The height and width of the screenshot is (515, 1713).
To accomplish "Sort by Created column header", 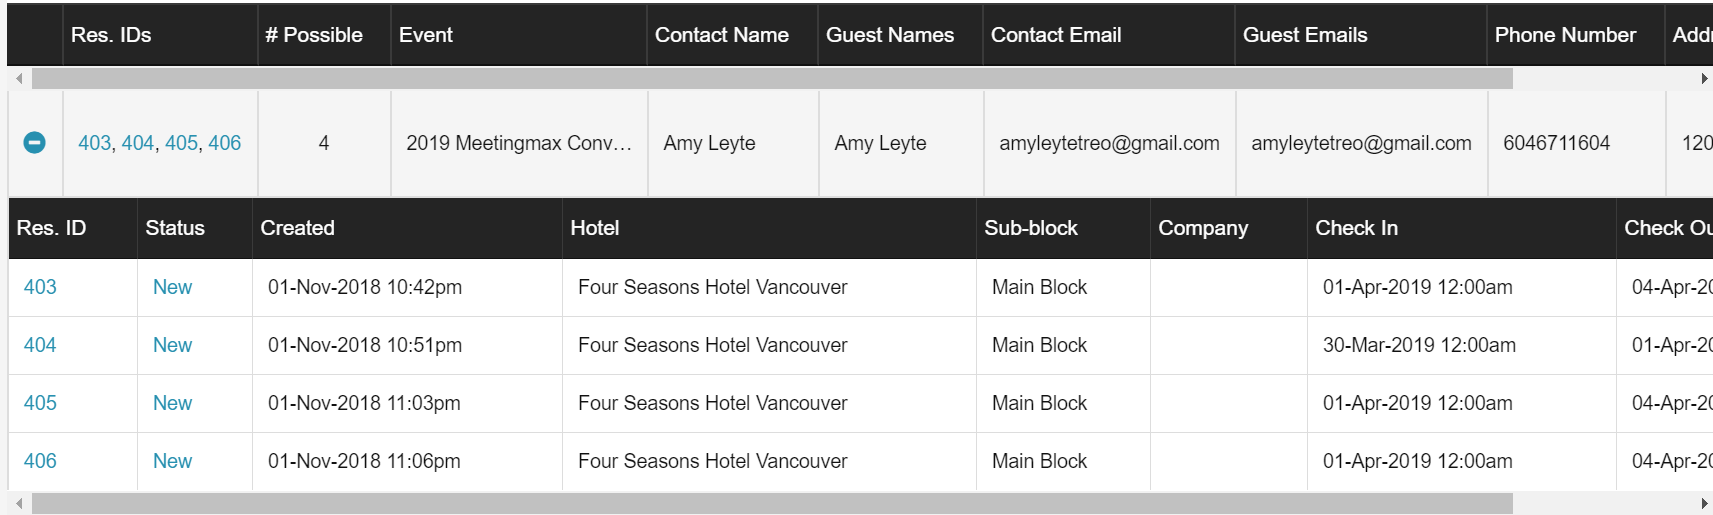I will pyautogui.click(x=297, y=228).
